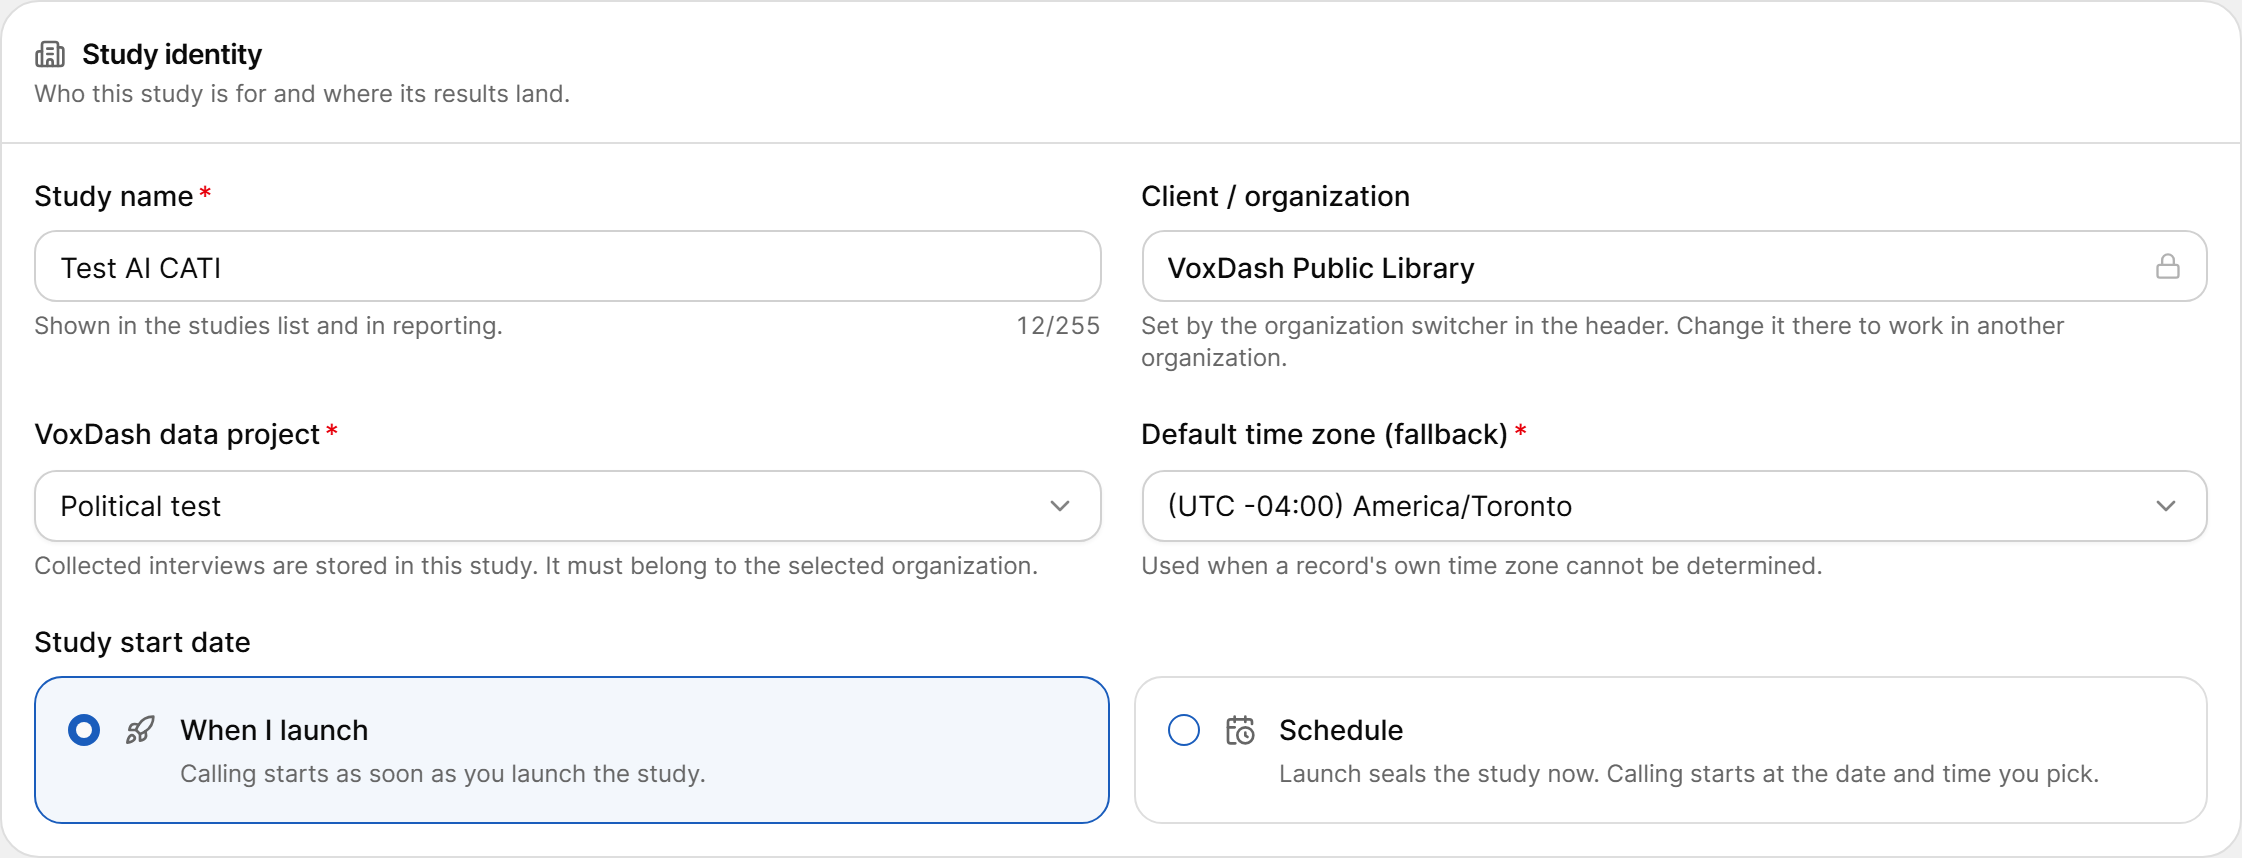Click the Study start date label
The width and height of the screenshot is (2242, 858).
(142, 642)
